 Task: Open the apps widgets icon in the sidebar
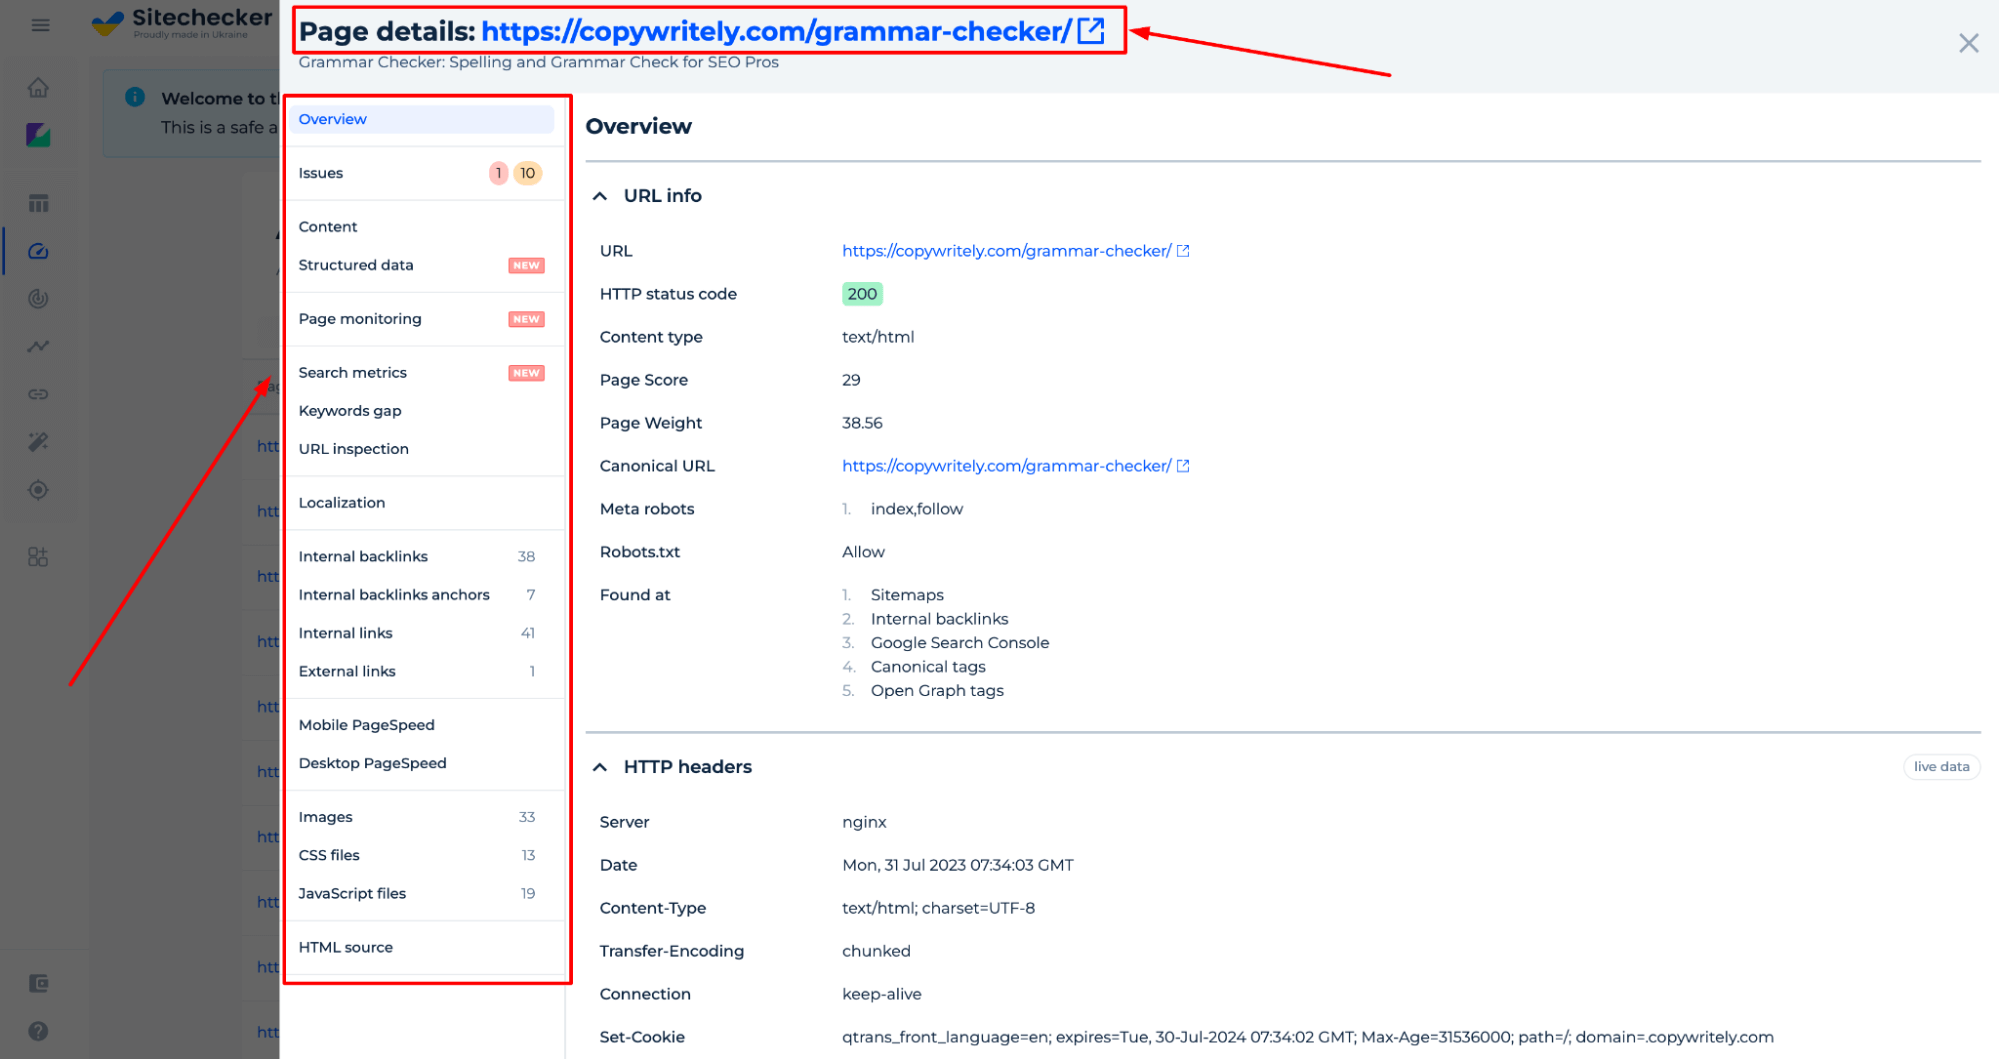pos(38,557)
